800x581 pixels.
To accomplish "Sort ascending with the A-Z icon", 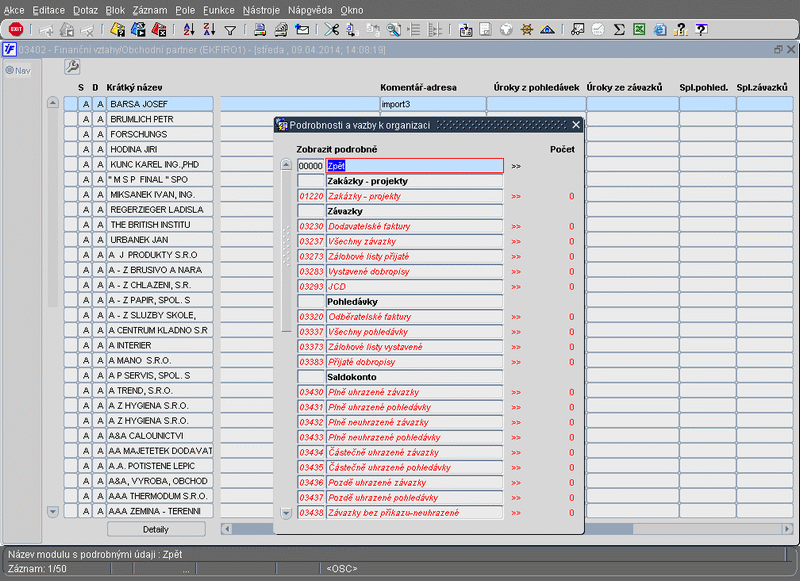I will (189, 30).
